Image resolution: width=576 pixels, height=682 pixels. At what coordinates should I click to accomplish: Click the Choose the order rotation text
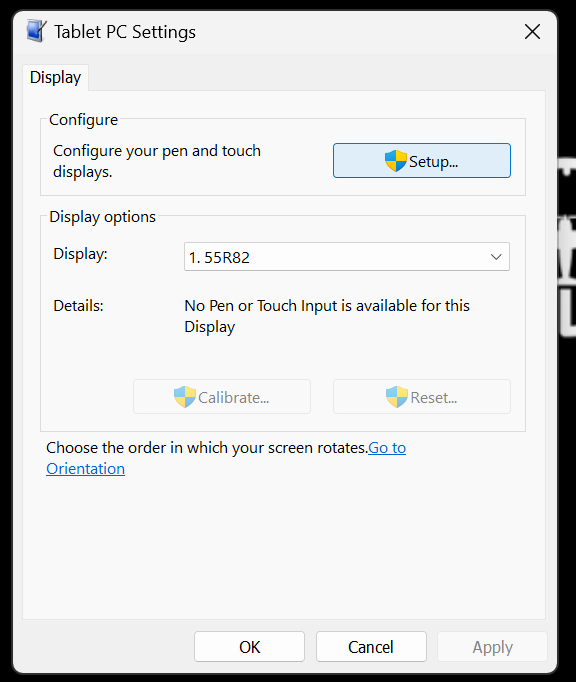pyautogui.click(x=207, y=448)
